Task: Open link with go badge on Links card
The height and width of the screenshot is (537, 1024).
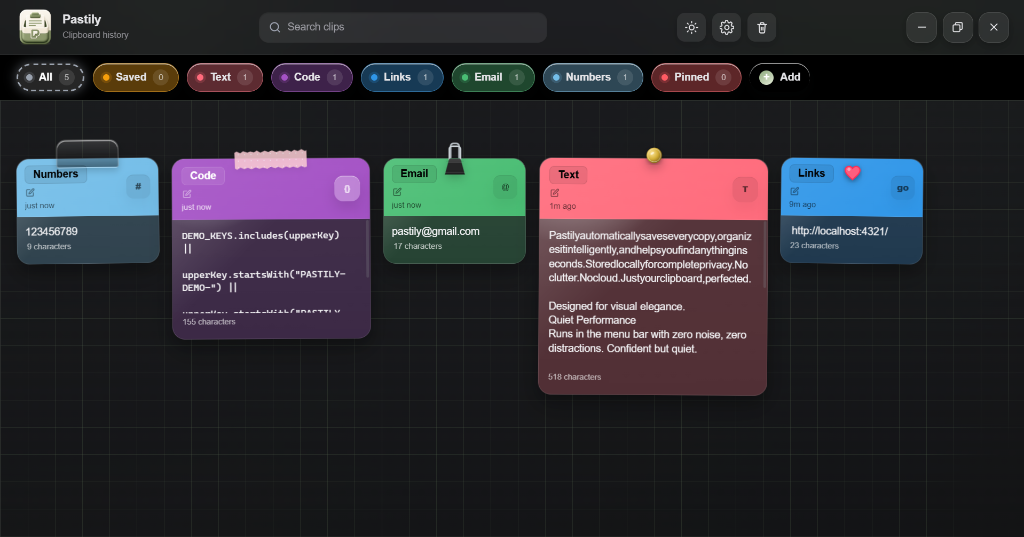Action: (903, 188)
